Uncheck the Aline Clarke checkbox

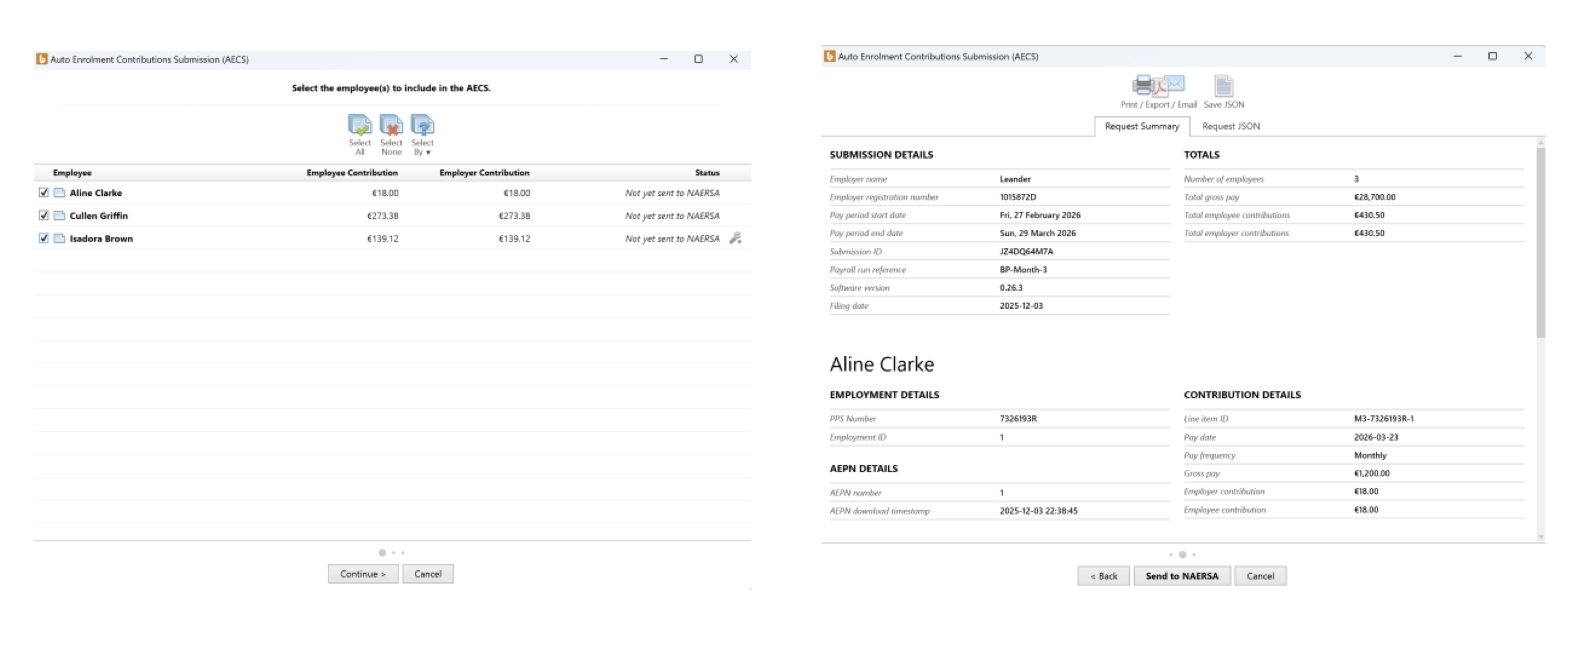click(x=43, y=193)
